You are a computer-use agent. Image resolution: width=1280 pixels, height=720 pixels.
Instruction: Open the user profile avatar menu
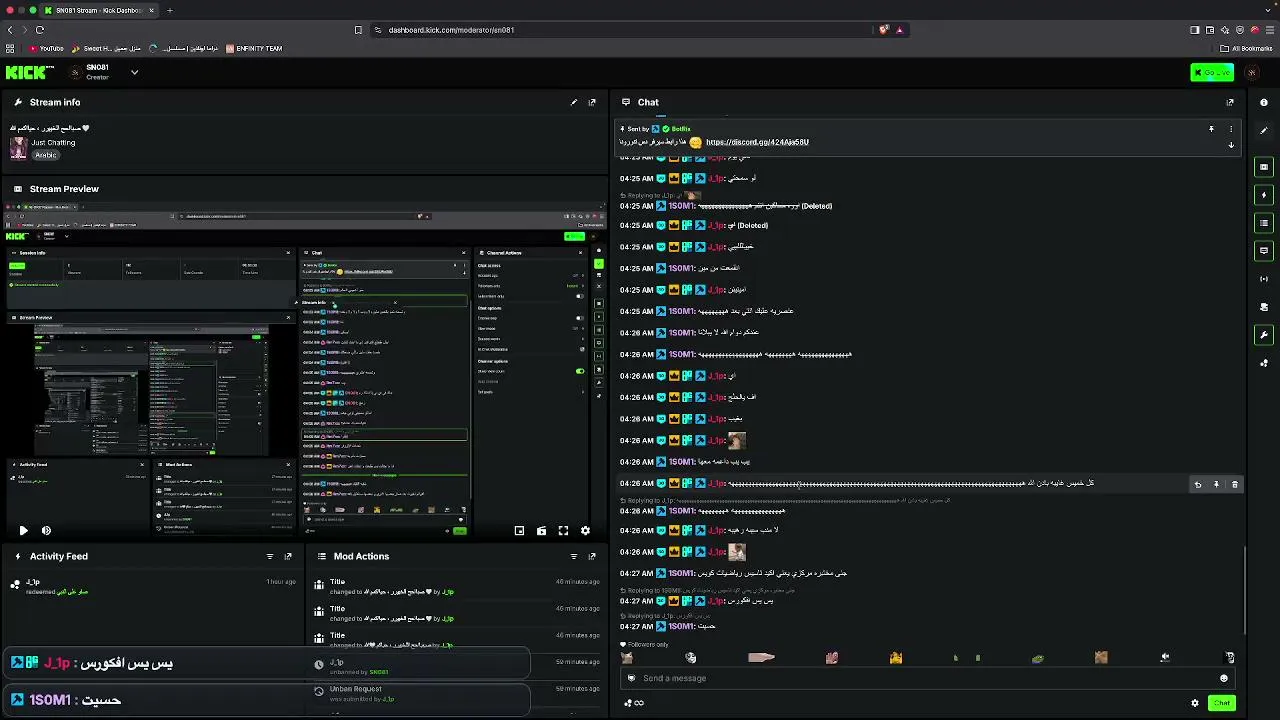click(1252, 72)
